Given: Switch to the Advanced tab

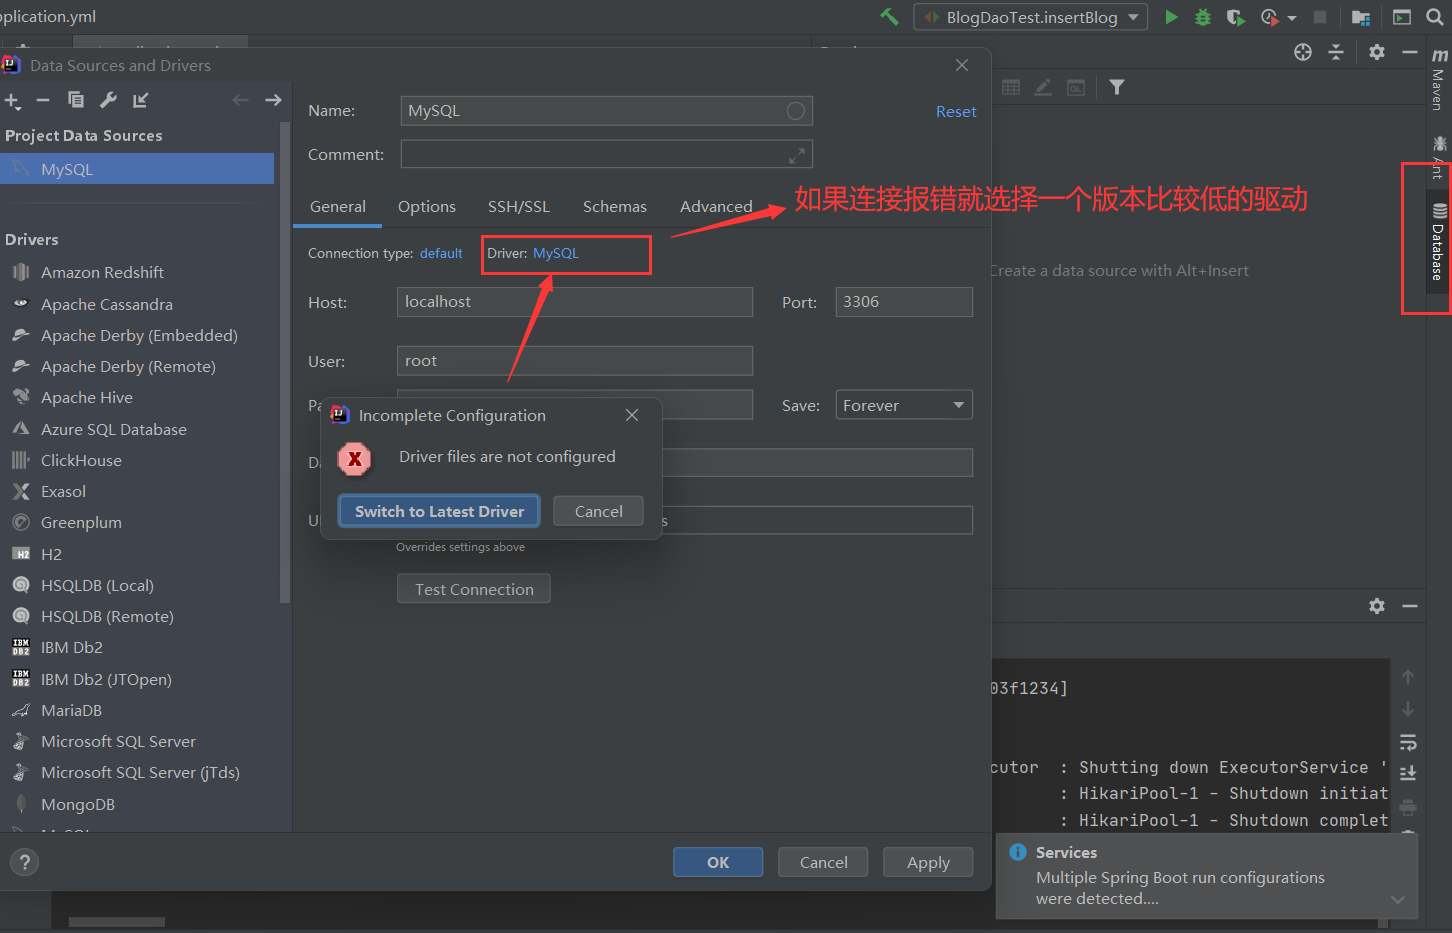Looking at the screenshot, I should 716,207.
